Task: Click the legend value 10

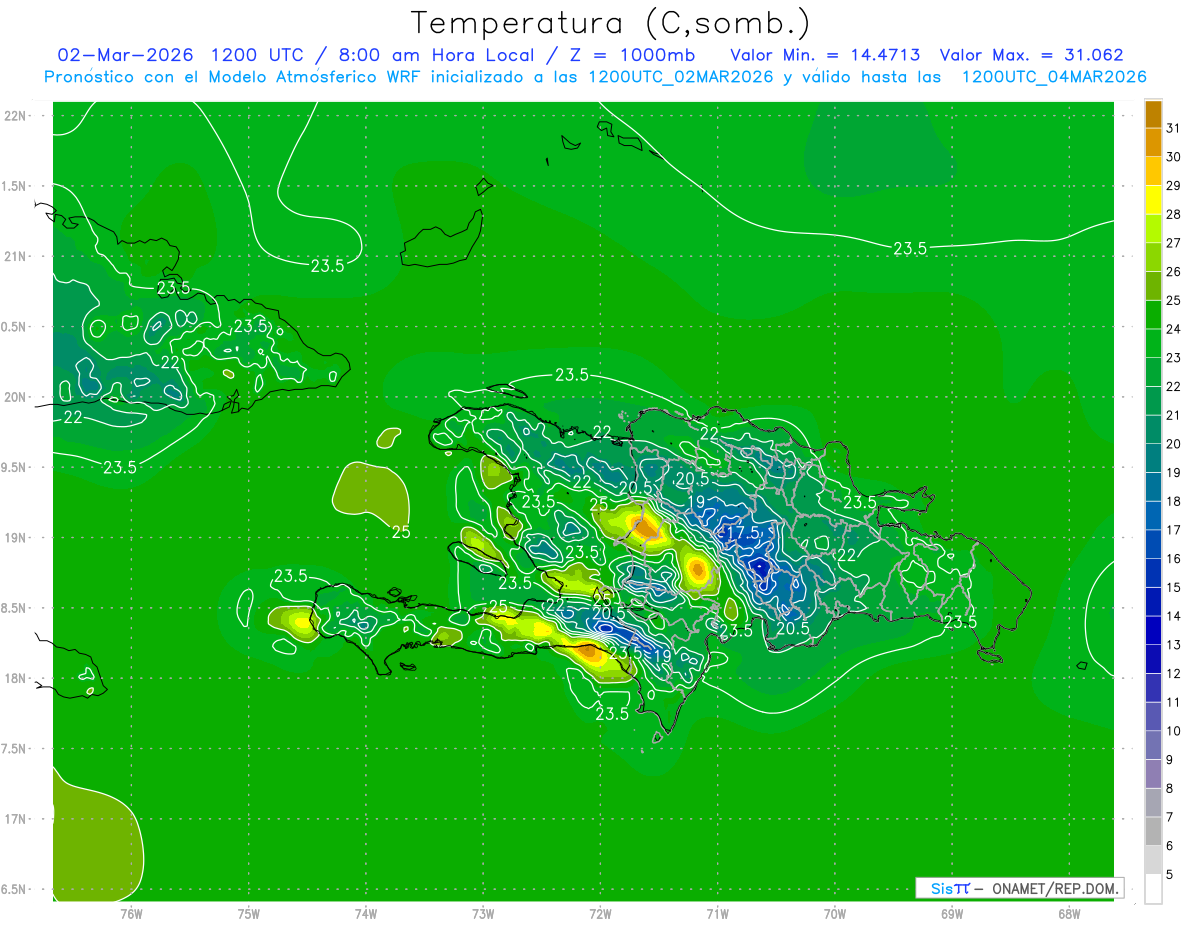Action: (x=1174, y=731)
